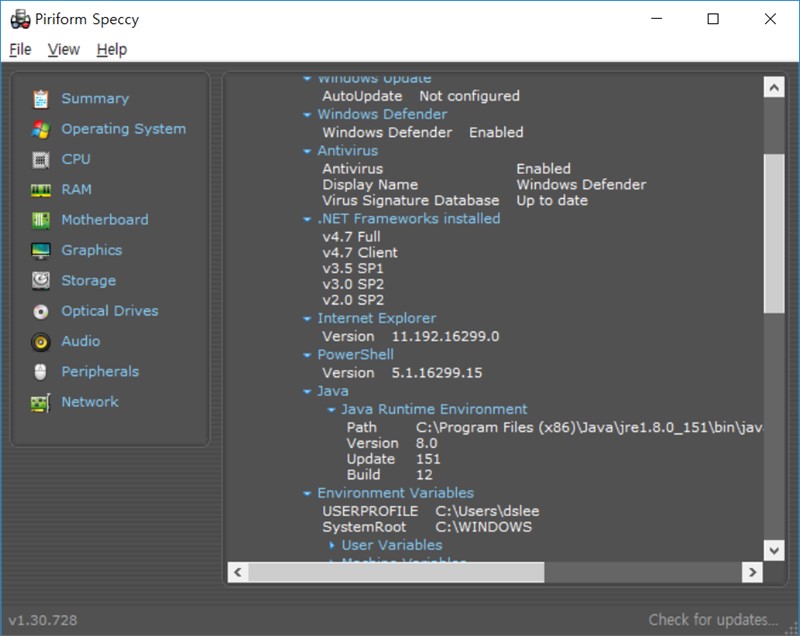Collapse the Internet Explorer section
Viewport: 800px width, 636px height.
coord(307,319)
